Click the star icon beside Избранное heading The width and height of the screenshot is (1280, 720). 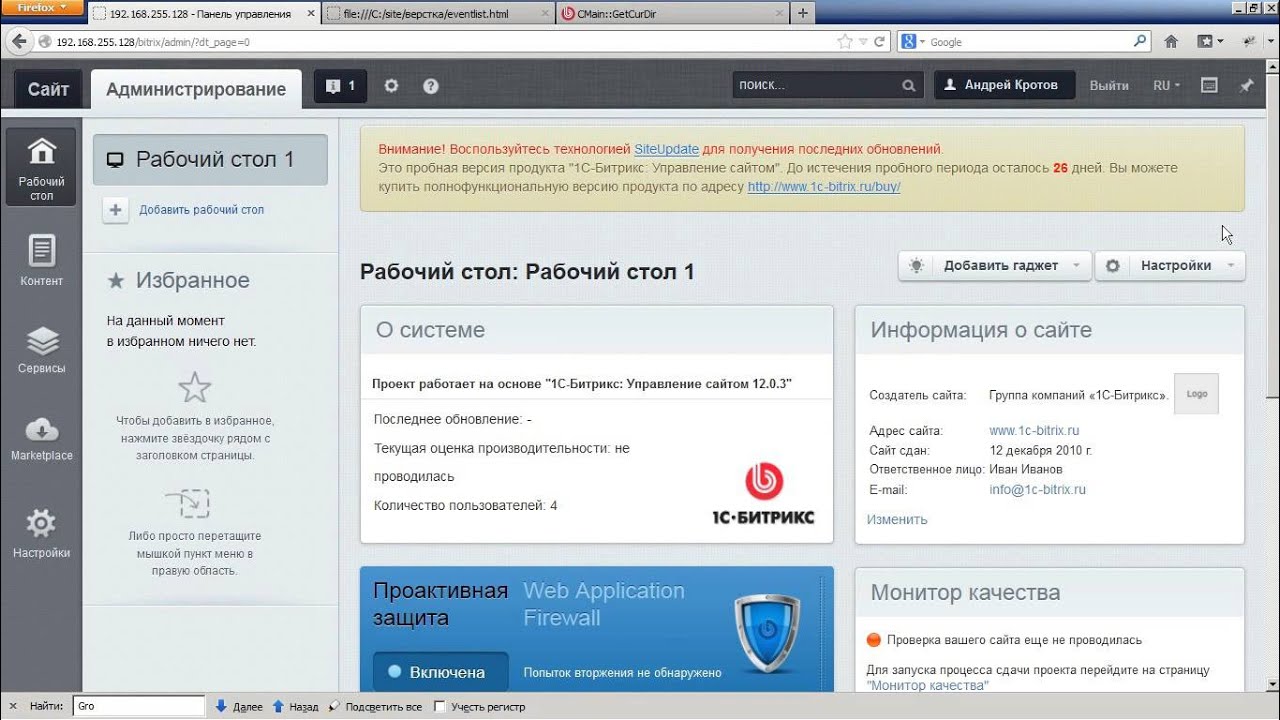pos(116,281)
